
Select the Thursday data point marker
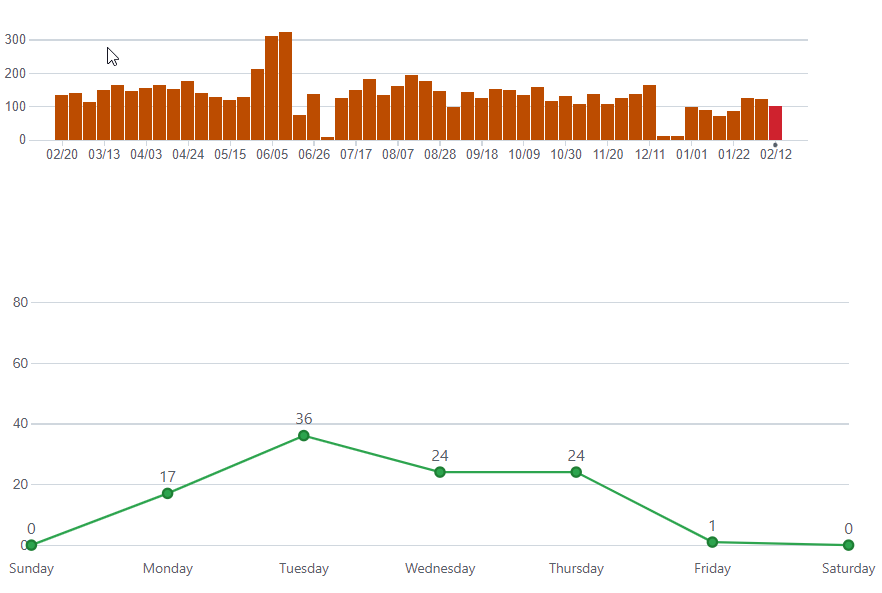click(x=576, y=472)
